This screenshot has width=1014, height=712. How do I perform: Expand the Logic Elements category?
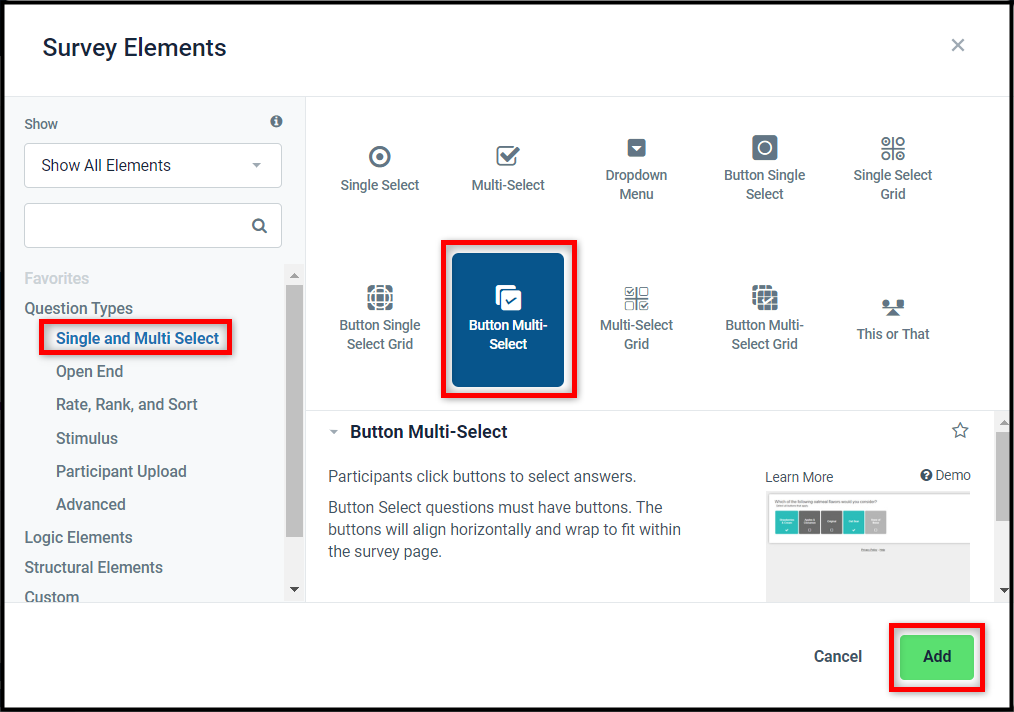click(78, 538)
